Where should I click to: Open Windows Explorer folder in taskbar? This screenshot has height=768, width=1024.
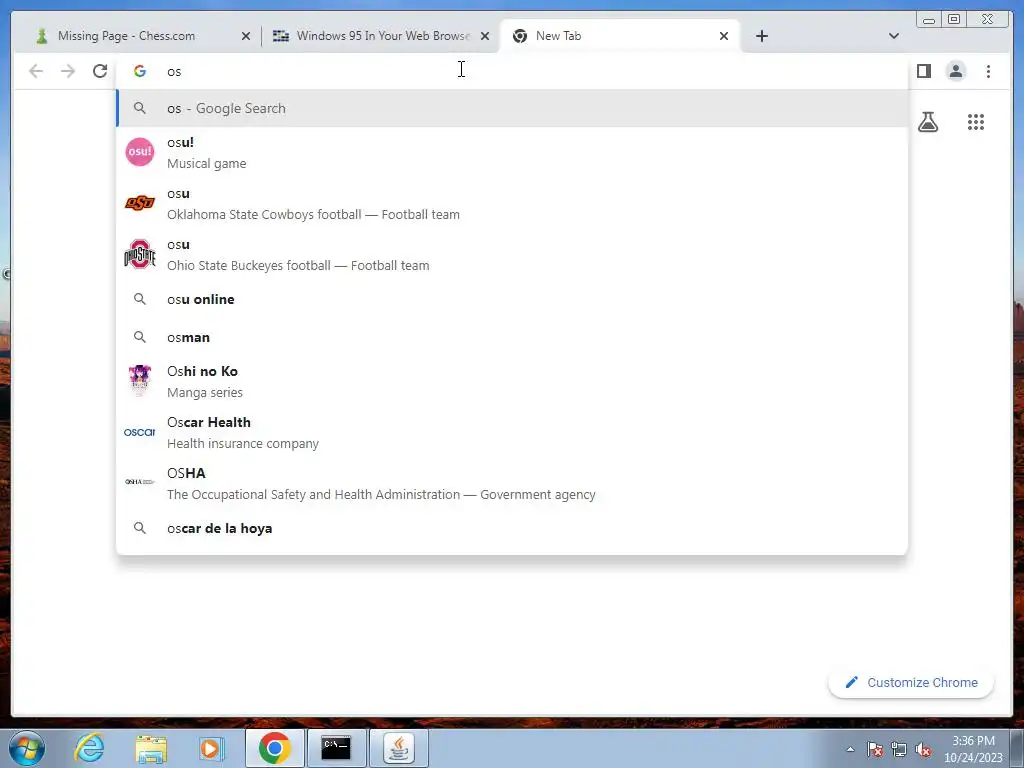tap(151, 748)
